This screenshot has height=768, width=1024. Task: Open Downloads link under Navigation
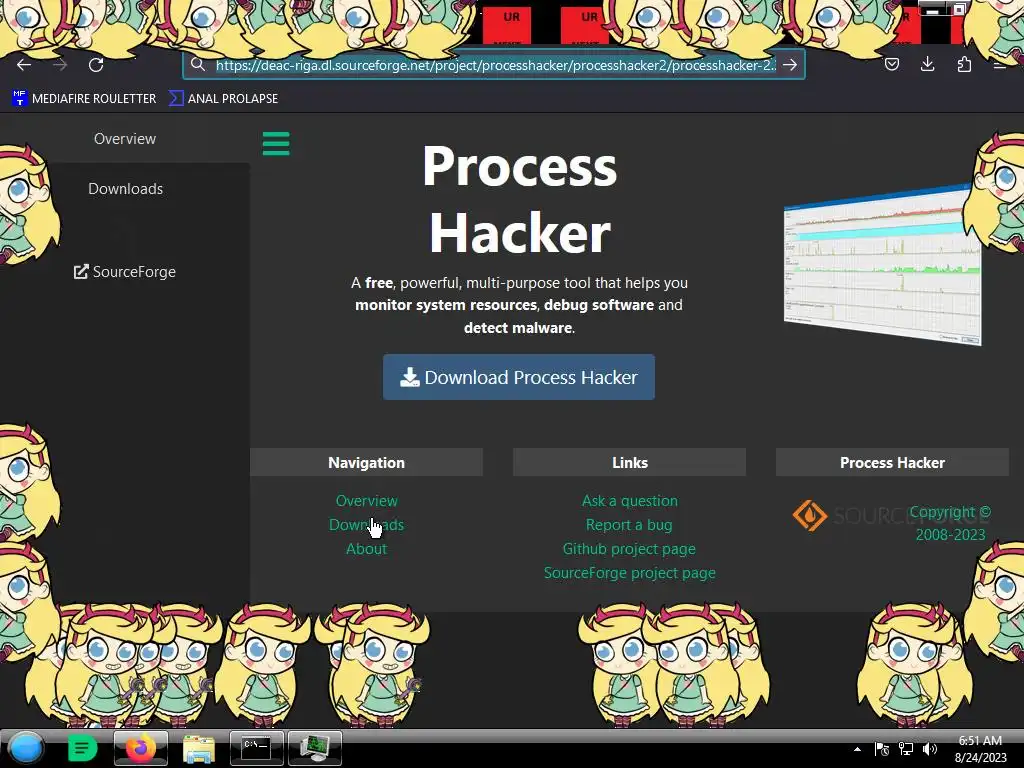366,525
